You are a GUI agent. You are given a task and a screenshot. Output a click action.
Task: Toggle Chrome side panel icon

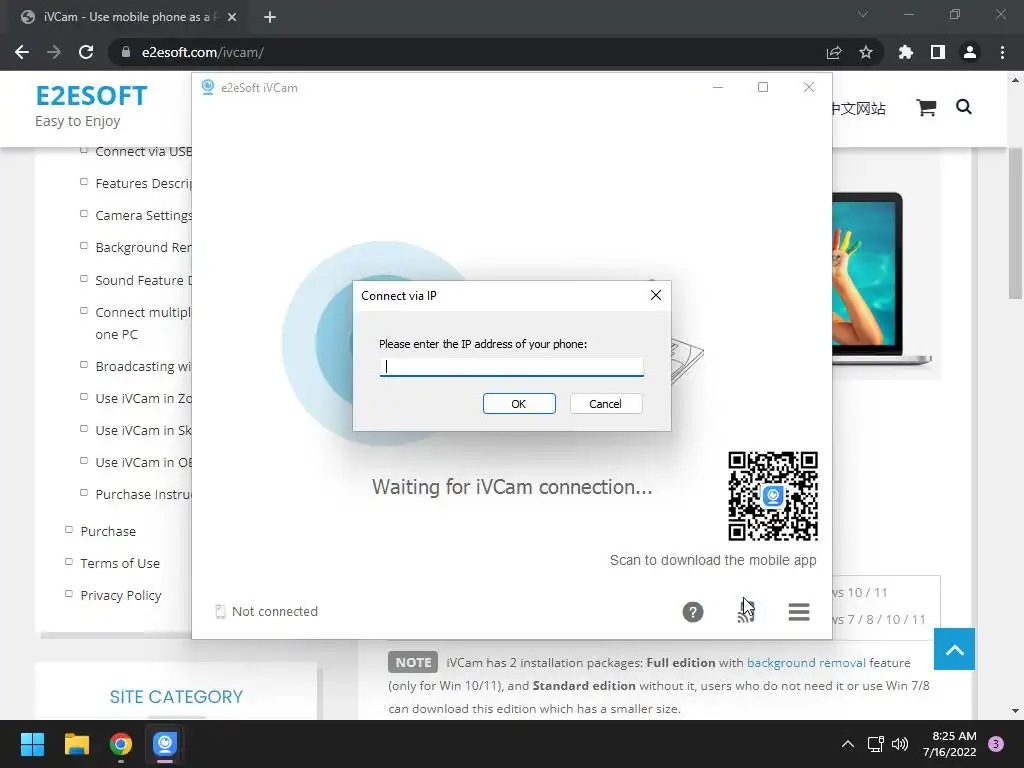coord(938,52)
